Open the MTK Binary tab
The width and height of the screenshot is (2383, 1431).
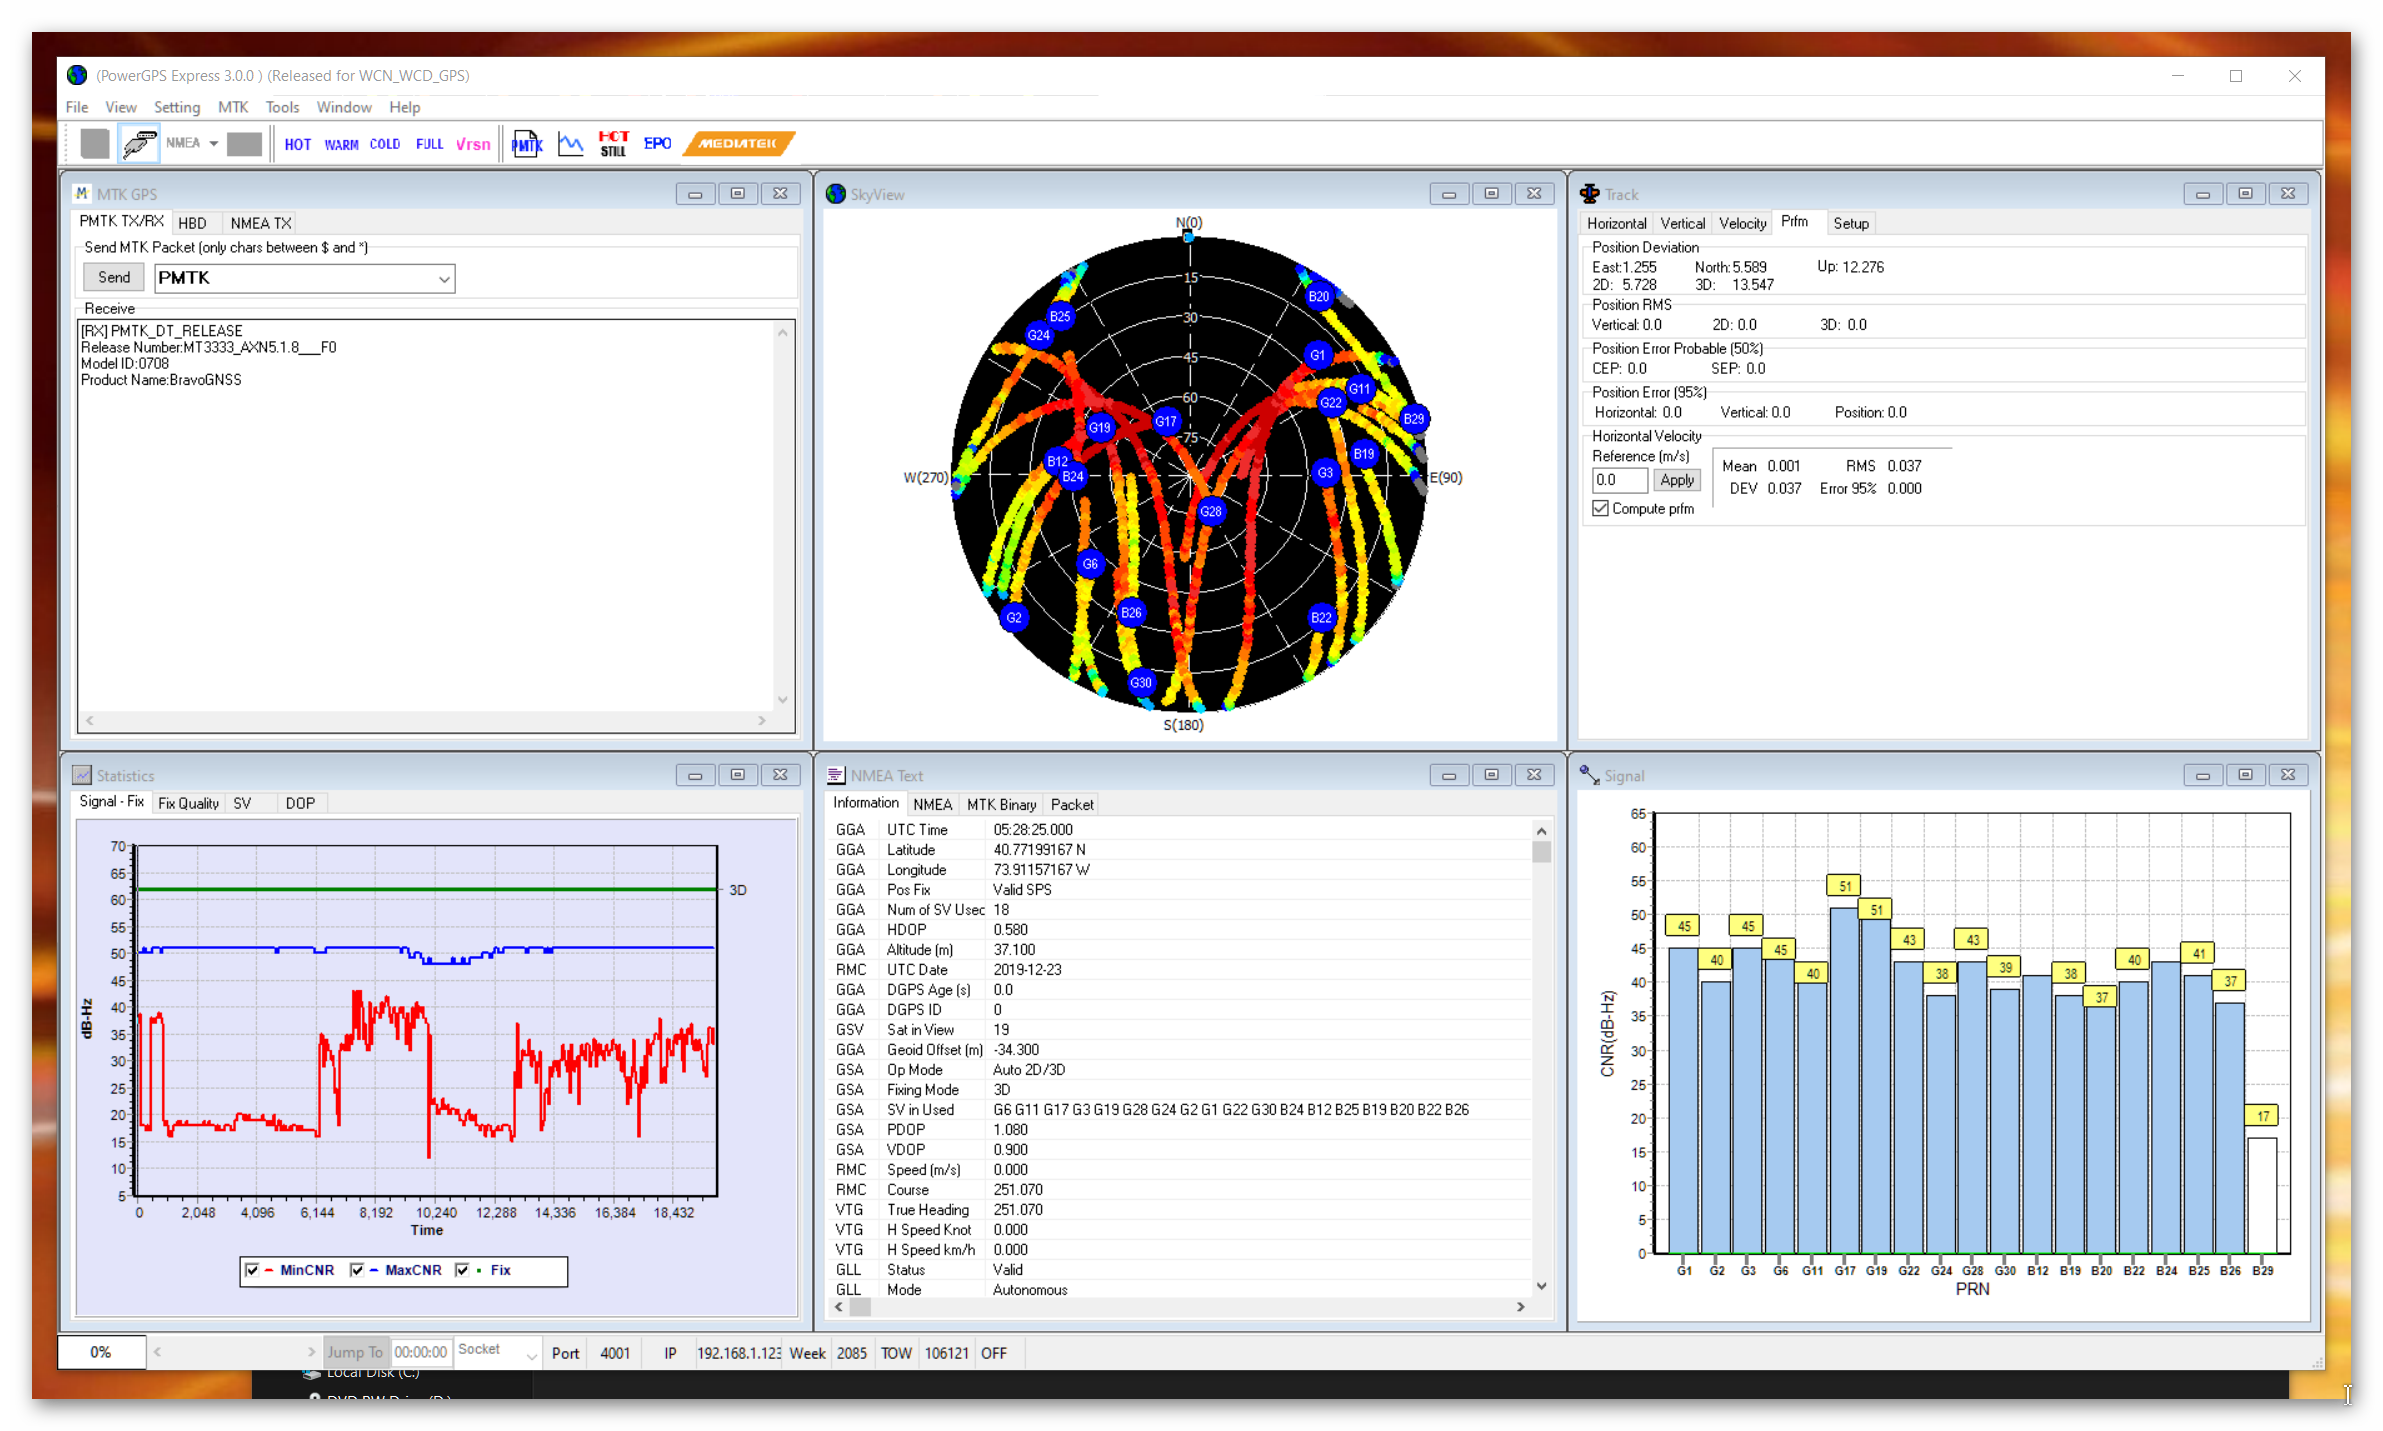pyautogui.click(x=1001, y=804)
